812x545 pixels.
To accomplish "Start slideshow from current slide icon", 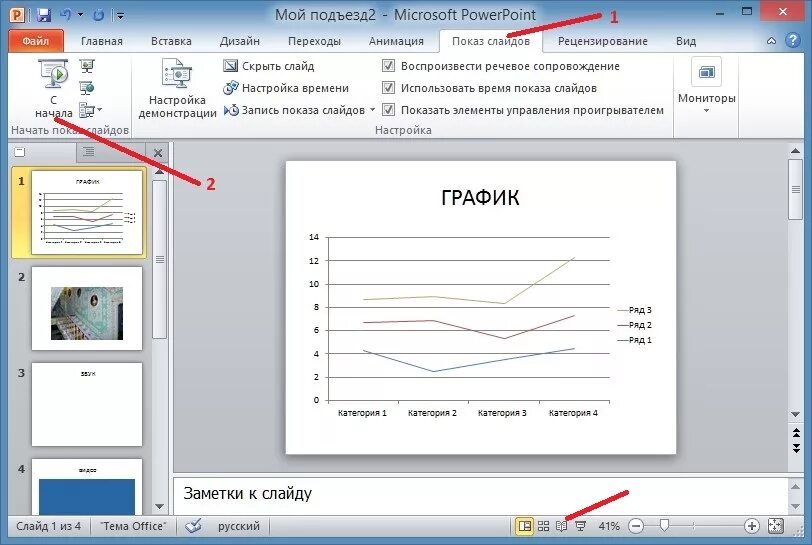I will (x=87, y=66).
